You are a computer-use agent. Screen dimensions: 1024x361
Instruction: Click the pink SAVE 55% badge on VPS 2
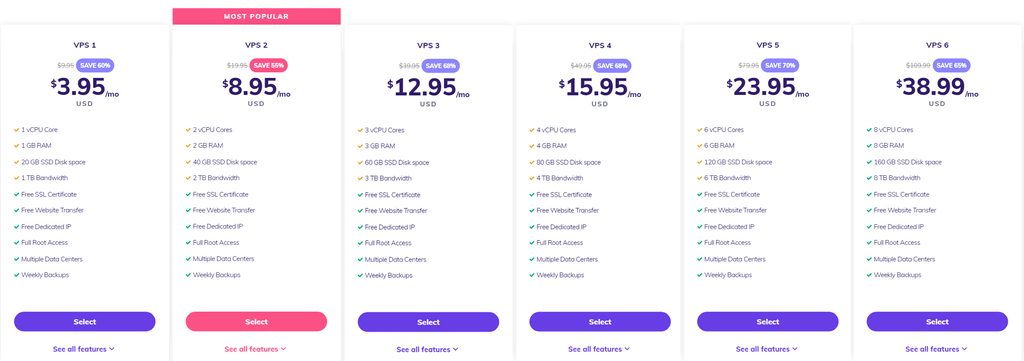[268, 65]
